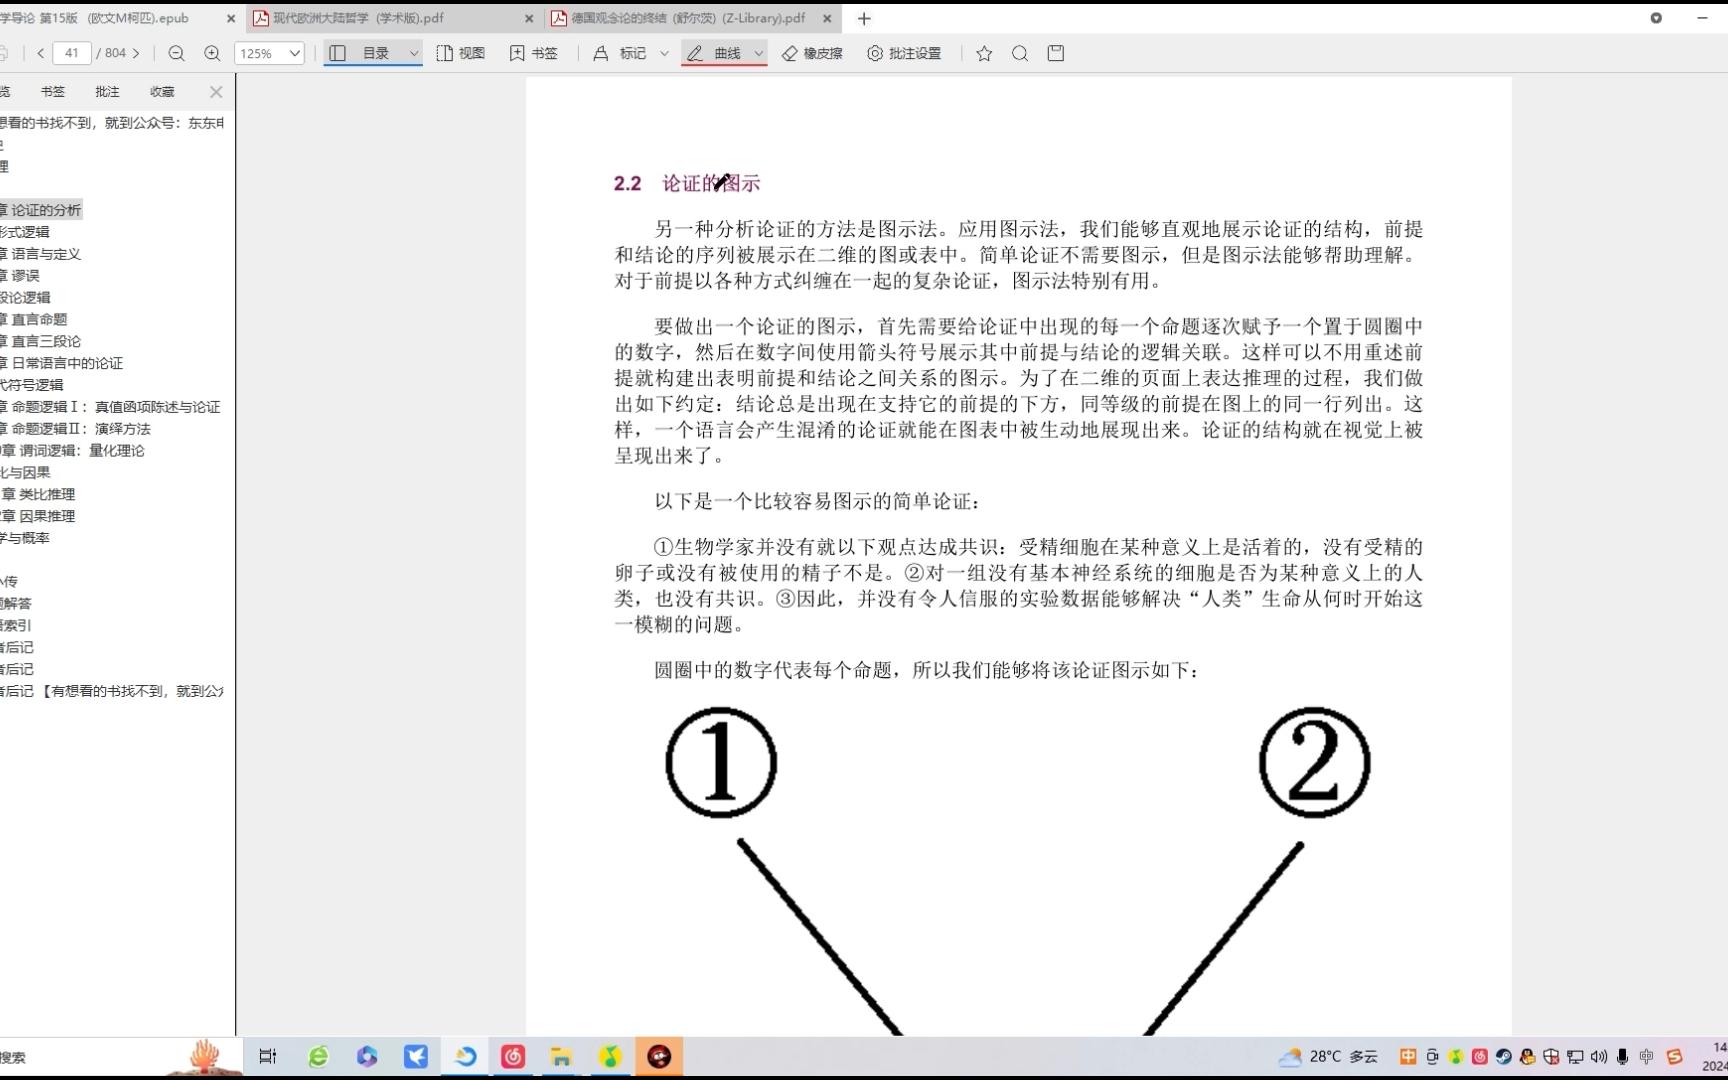This screenshot has height=1080, width=1728.
Task: Open Task View on the taskbar
Action: [x=267, y=1056]
